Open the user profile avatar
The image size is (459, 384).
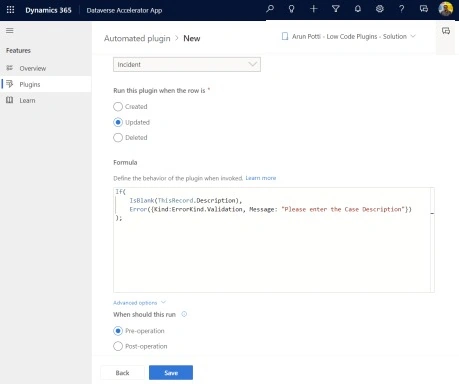[x=445, y=9]
